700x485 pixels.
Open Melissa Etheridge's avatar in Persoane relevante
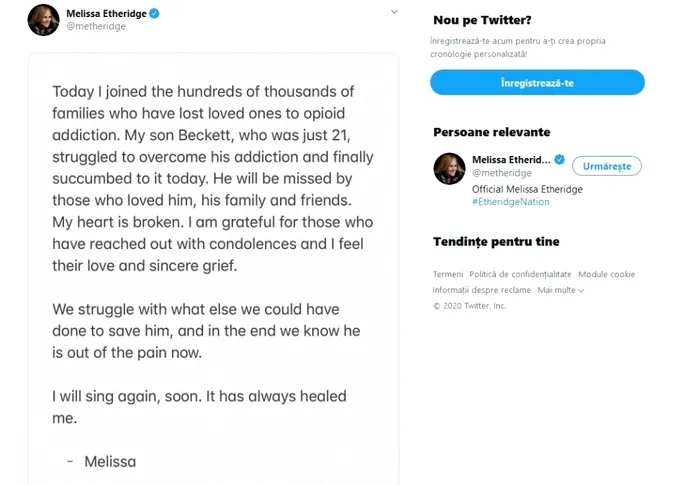click(450, 168)
